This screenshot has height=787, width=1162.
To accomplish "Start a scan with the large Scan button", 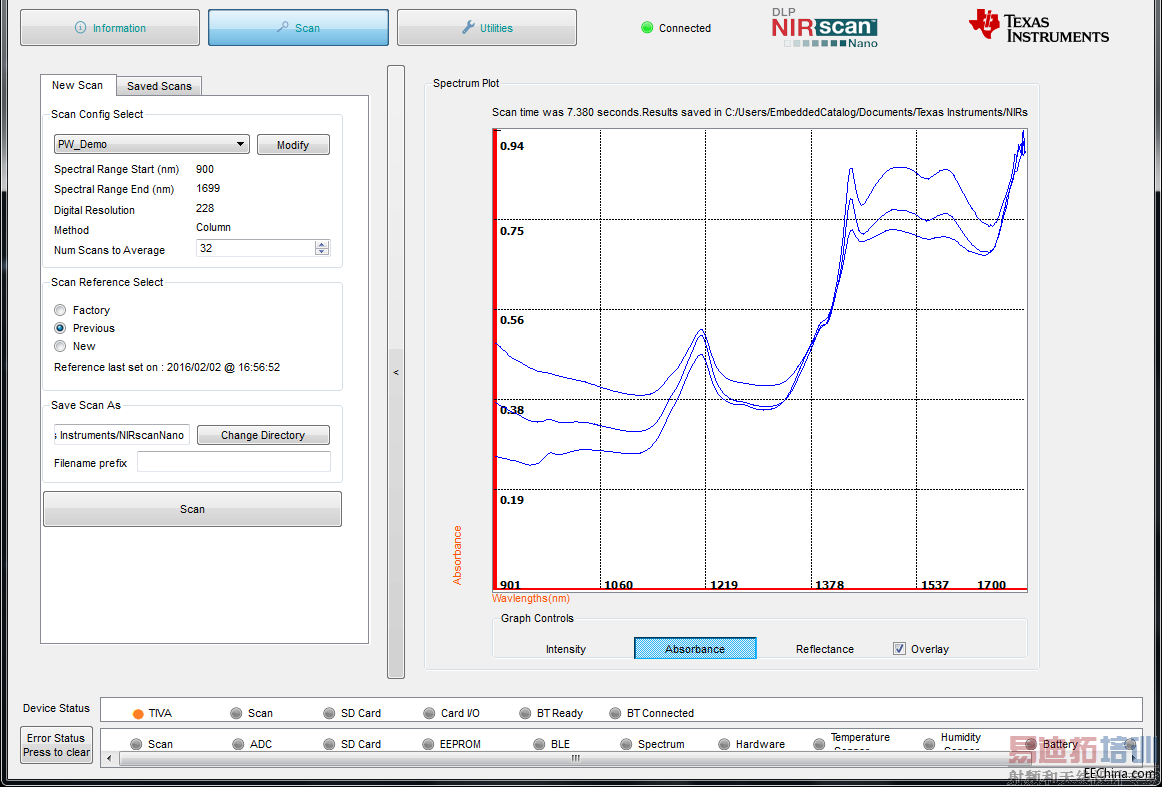I will point(192,509).
